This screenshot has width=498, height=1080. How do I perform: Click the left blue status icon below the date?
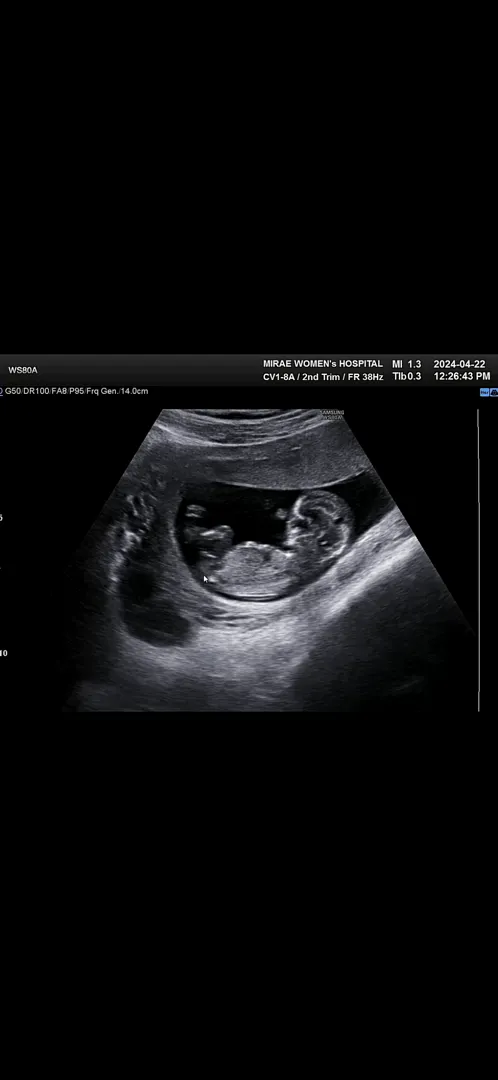coord(485,392)
